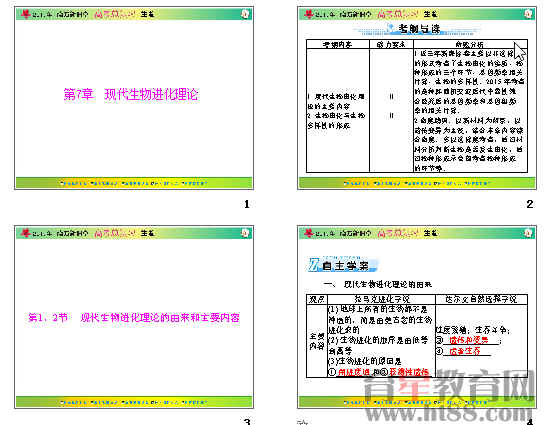Click the home icon on slide 4 header
This screenshot has height=425, width=550.
[528, 233]
